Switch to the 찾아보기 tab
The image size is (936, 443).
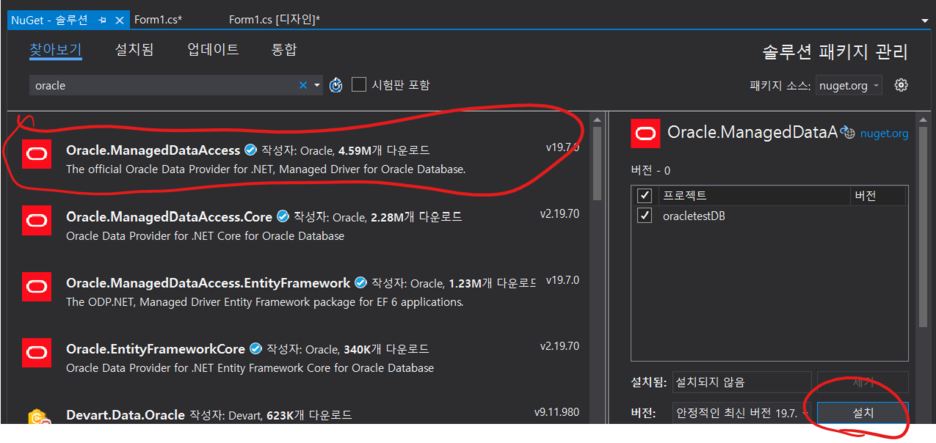56,50
